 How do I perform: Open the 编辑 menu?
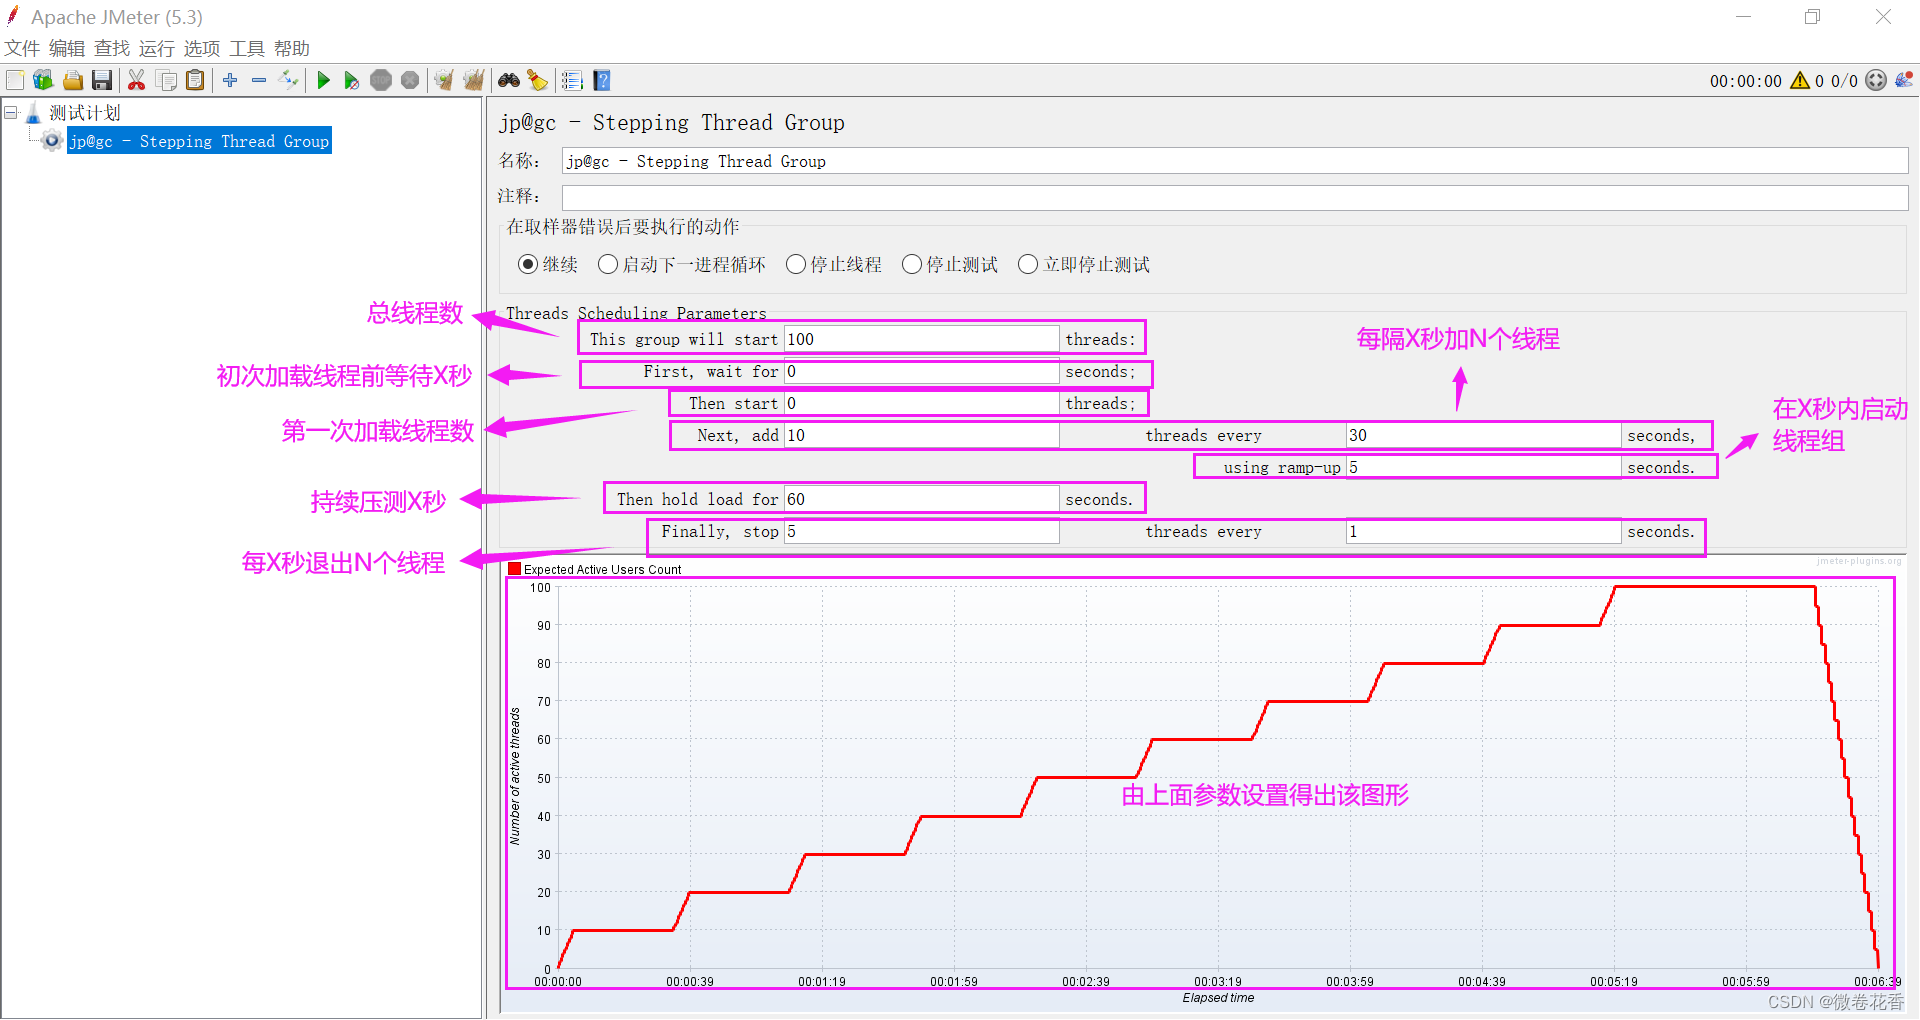(67, 48)
